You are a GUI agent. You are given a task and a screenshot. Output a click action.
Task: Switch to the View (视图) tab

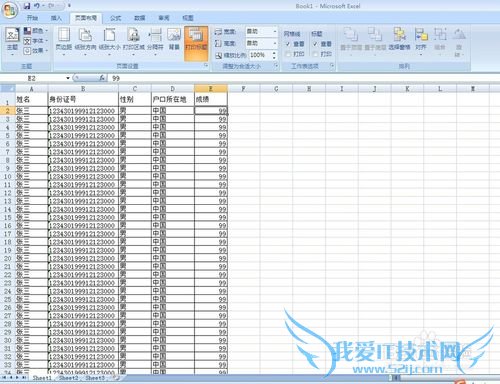[188, 18]
